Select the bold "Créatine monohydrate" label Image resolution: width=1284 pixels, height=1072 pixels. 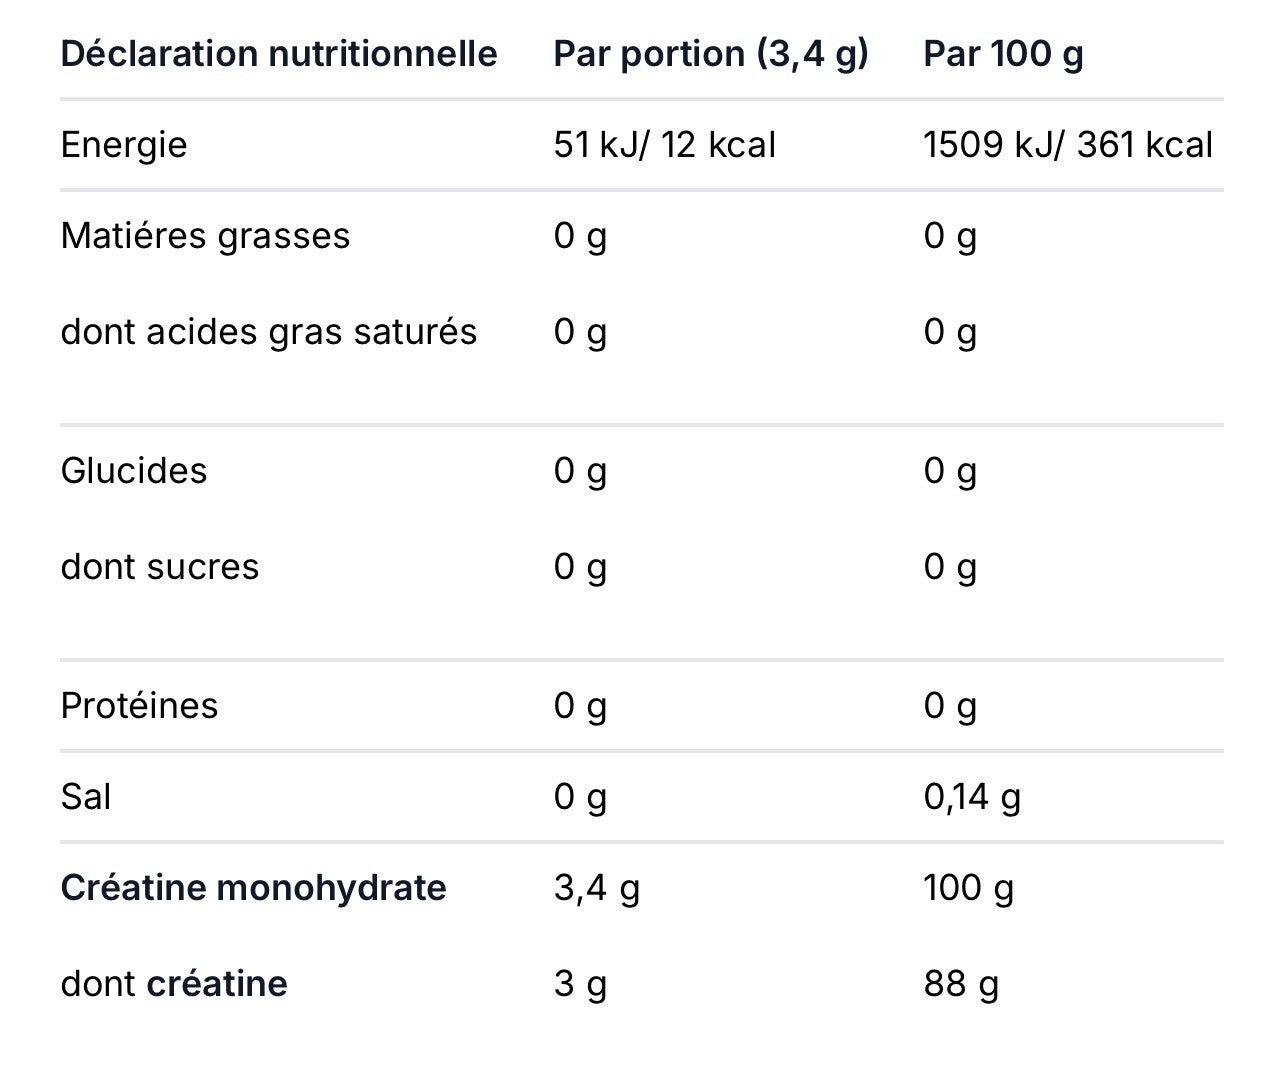[253, 888]
